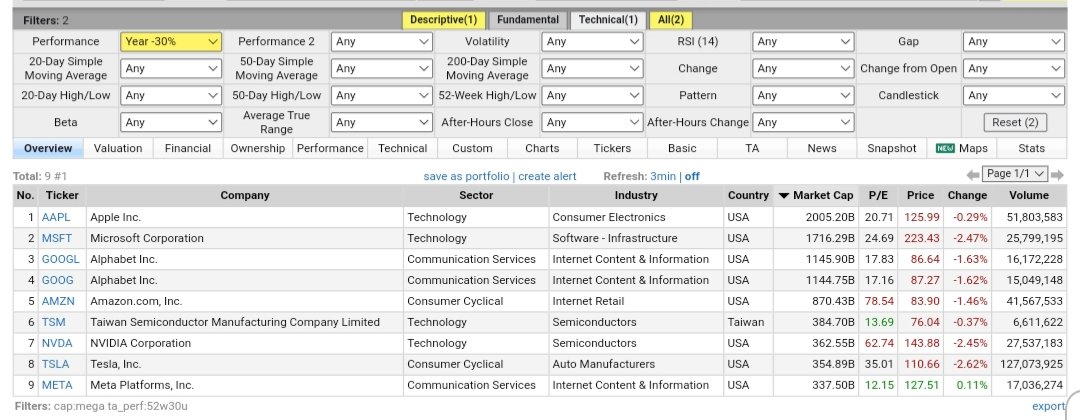Click NVIDIA Corporation company name
The height and width of the screenshot is (420, 1080).
[x=141, y=343]
